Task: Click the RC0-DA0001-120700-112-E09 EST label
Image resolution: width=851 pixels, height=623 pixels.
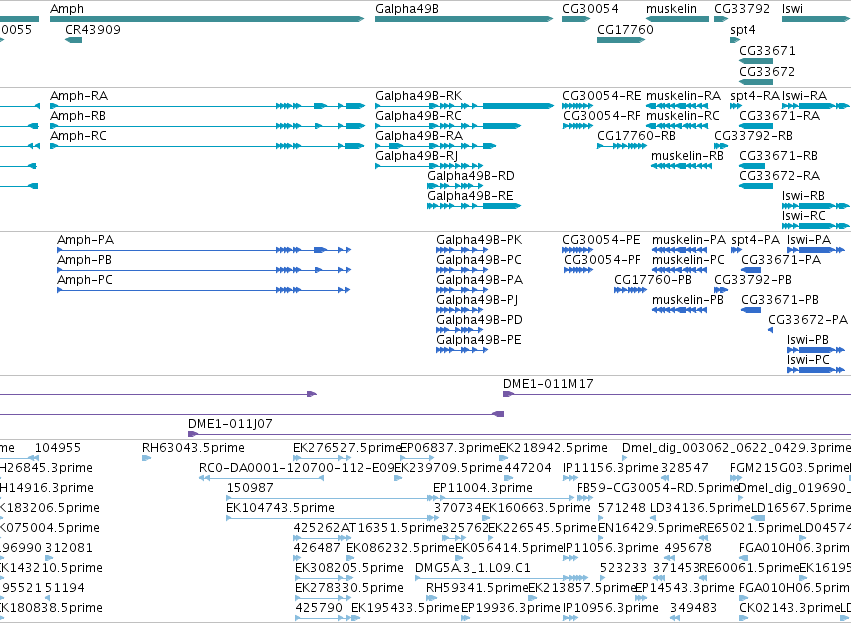Action: coord(297,468)
